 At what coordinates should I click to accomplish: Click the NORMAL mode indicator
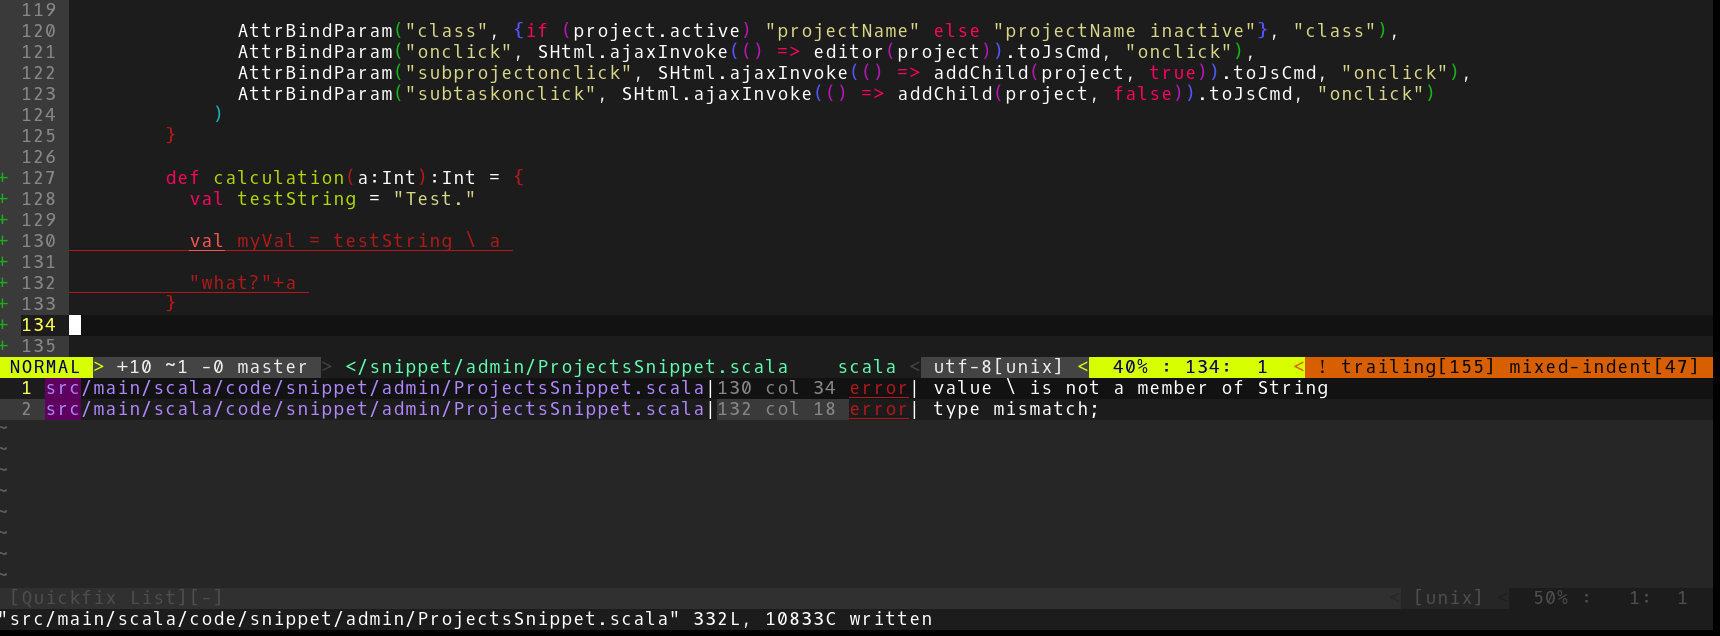coord(45,367)
